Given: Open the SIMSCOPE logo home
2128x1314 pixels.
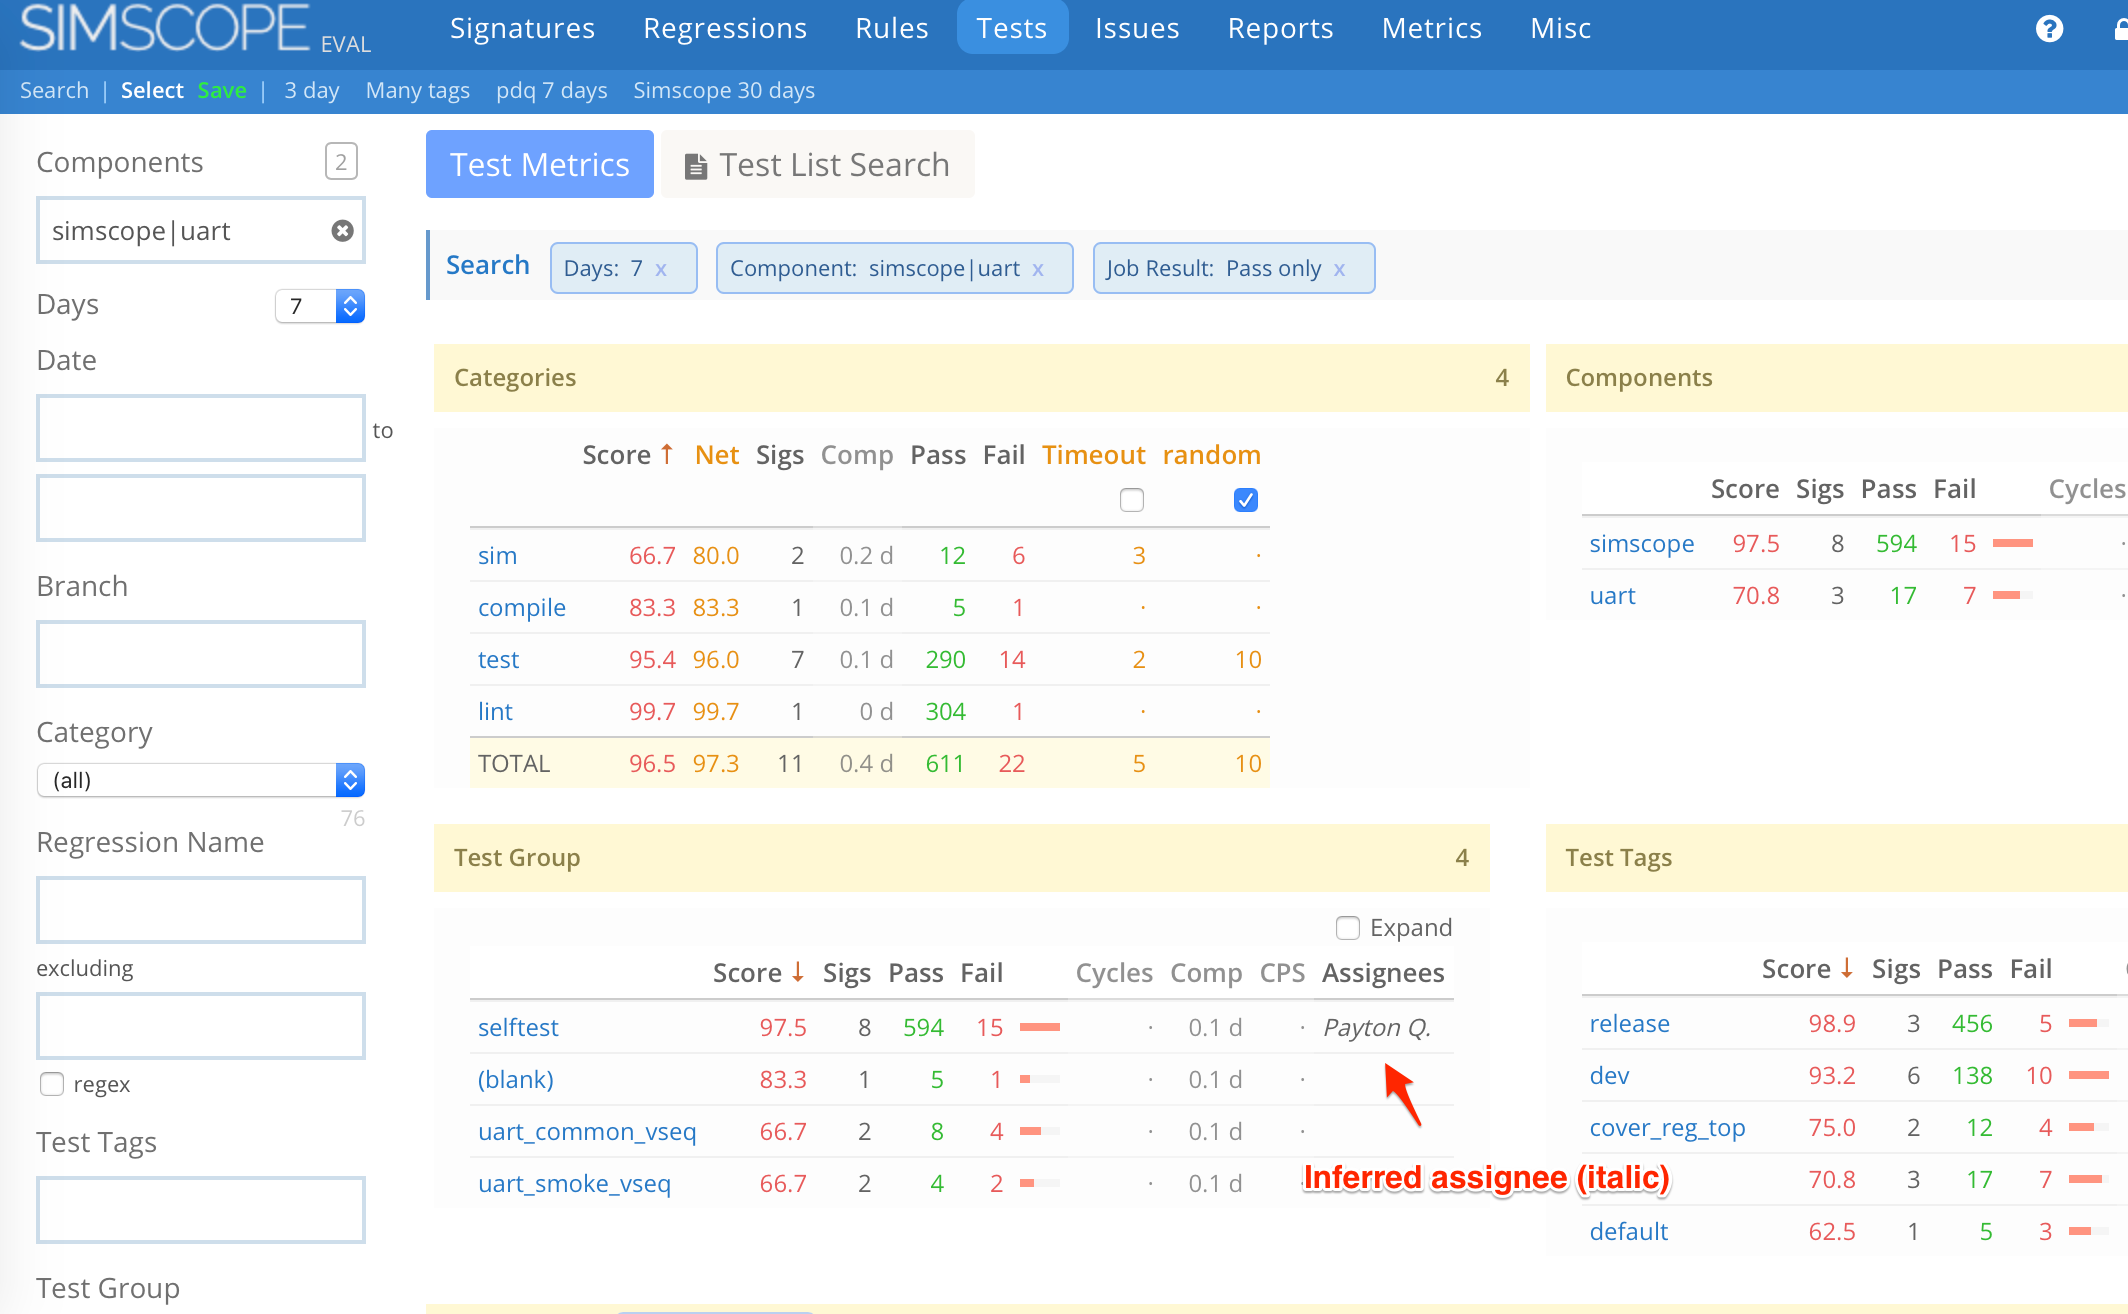Looking at the screenshot, I should click(164, 28).
